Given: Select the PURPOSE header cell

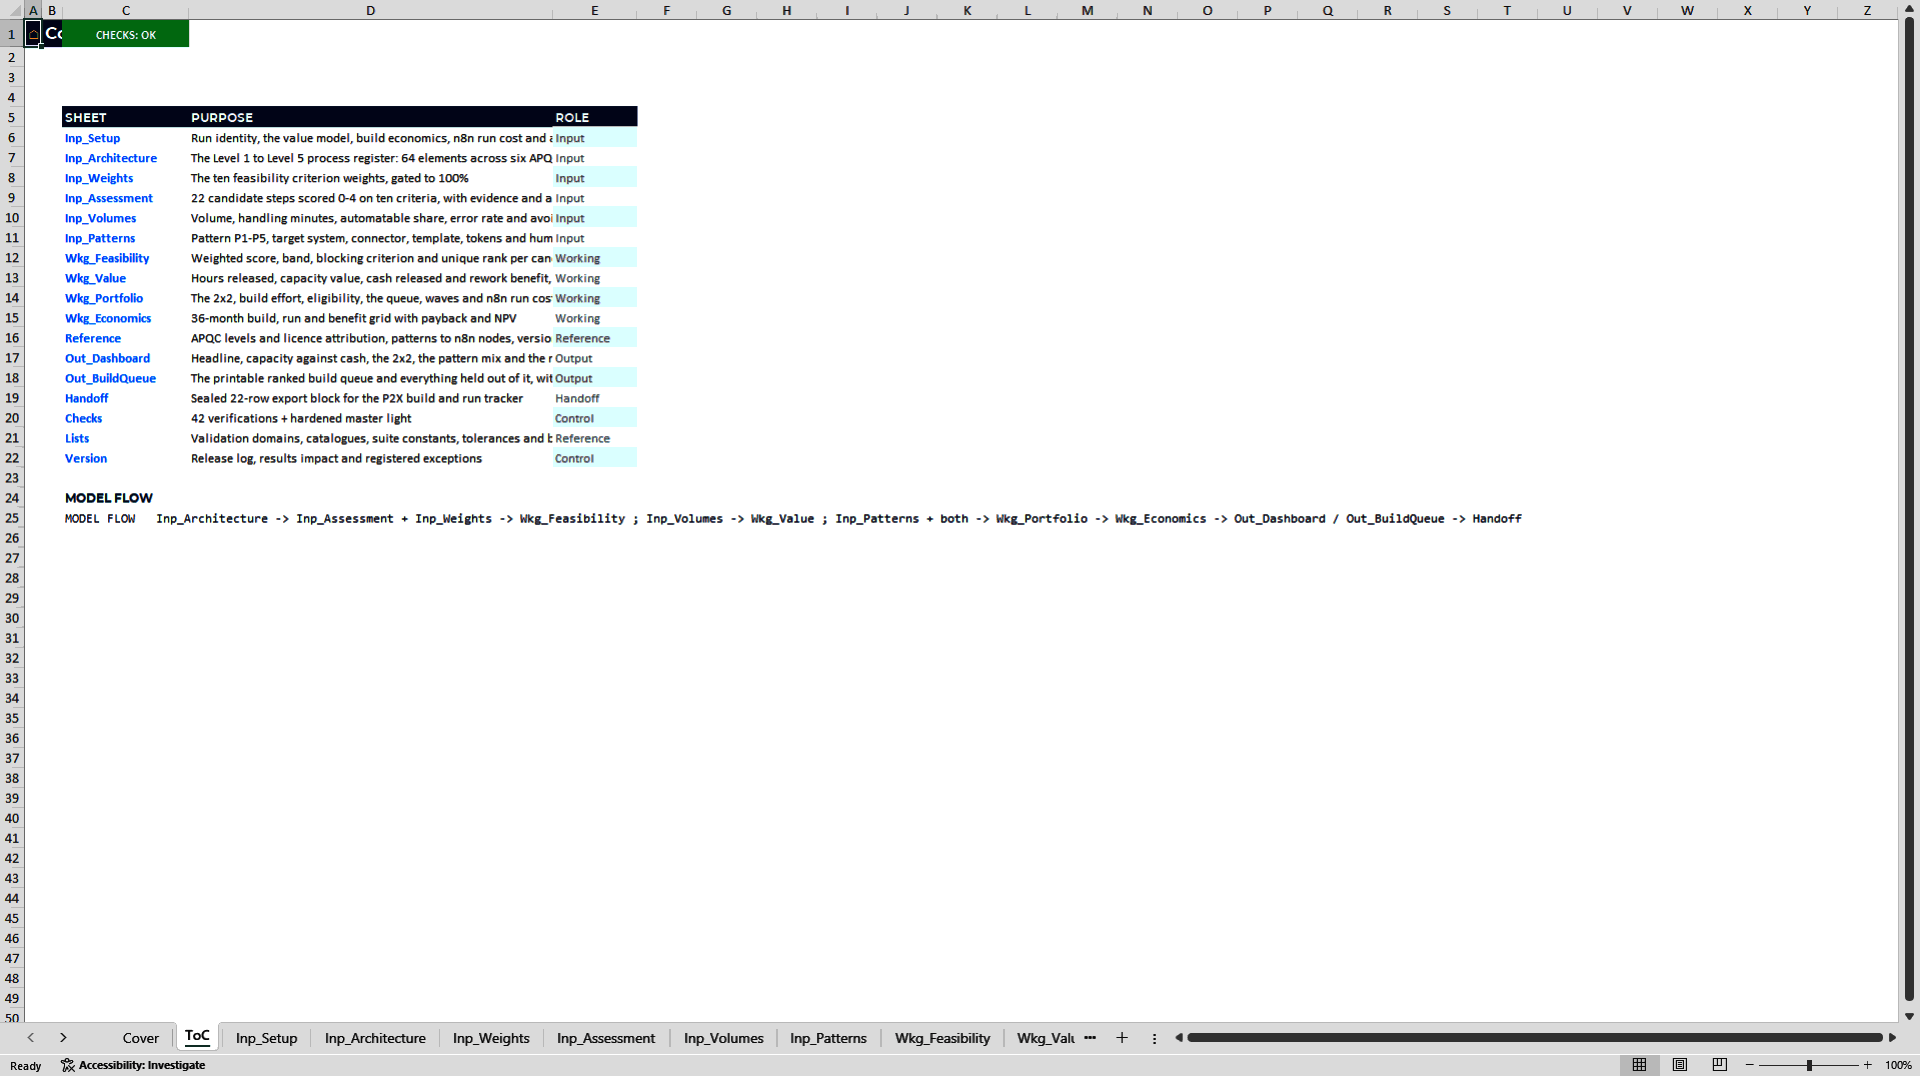Looking at the screenshot, I should (x=370, y=117).
